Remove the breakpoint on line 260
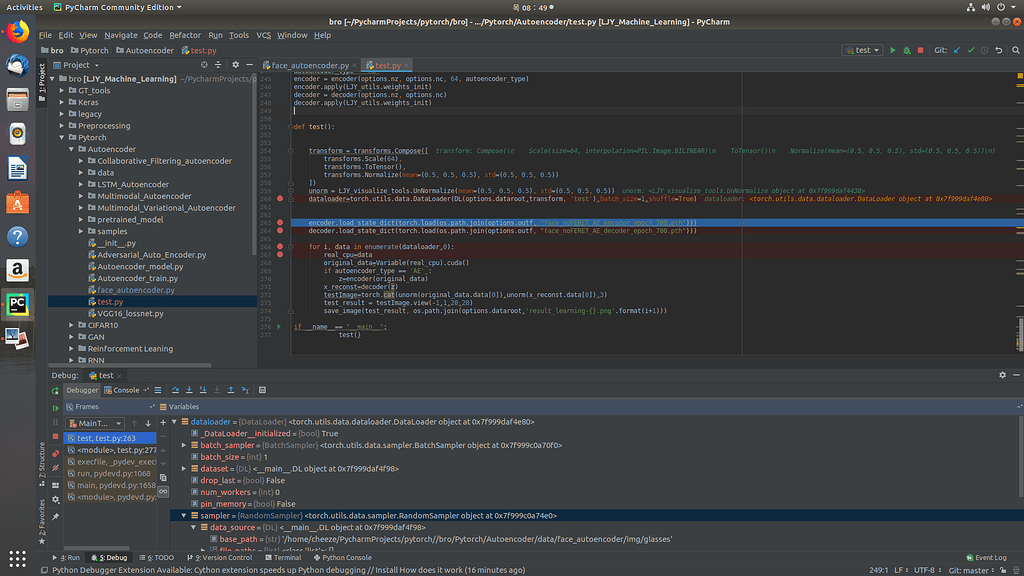The width and height of the screenshot is (1024, 576). pyautogui.click(x=280, y=199)
